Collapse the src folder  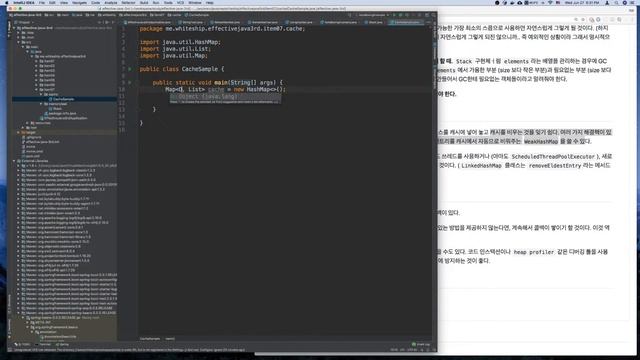pos(18,42)
